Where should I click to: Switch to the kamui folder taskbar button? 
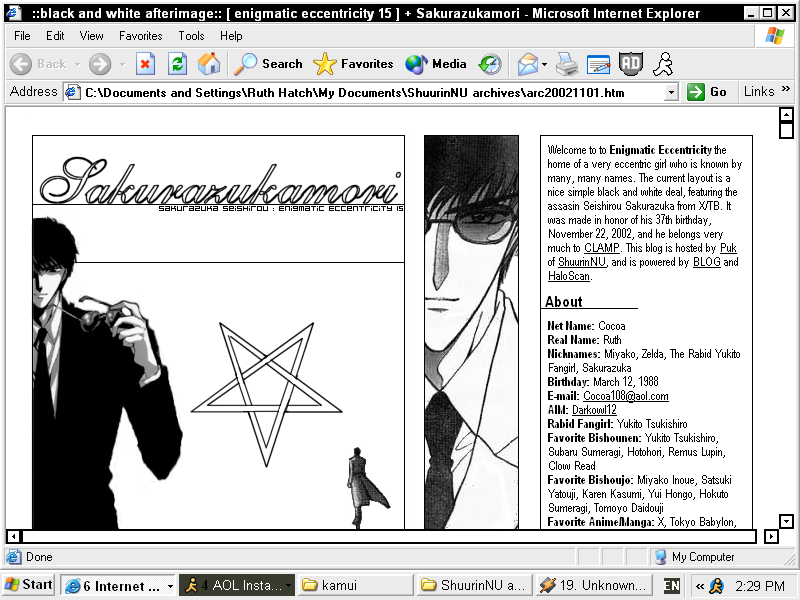[x=355, y=585]
